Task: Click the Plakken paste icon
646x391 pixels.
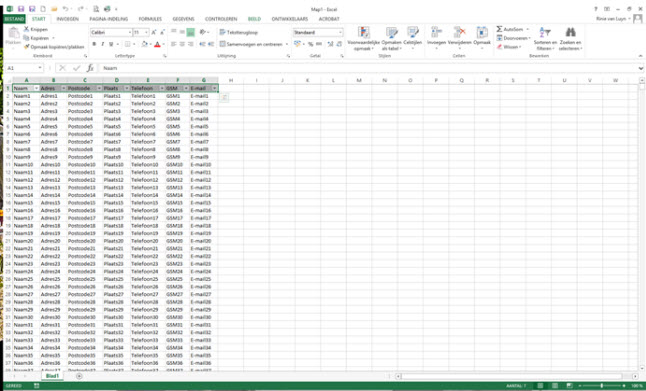Action: coord(14,33)
